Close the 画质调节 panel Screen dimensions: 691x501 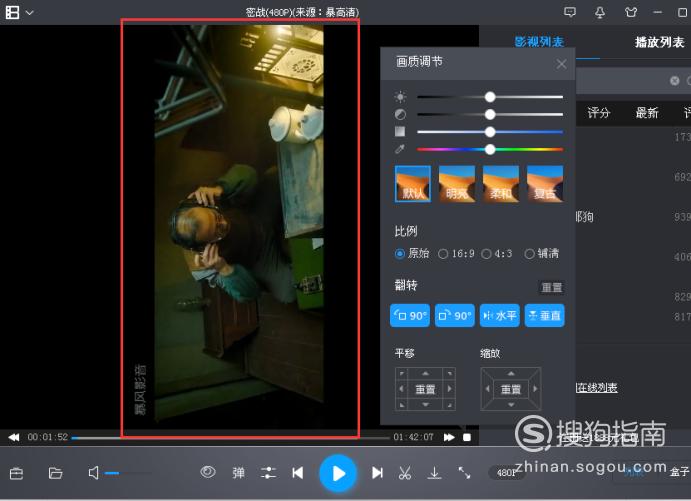561,64
